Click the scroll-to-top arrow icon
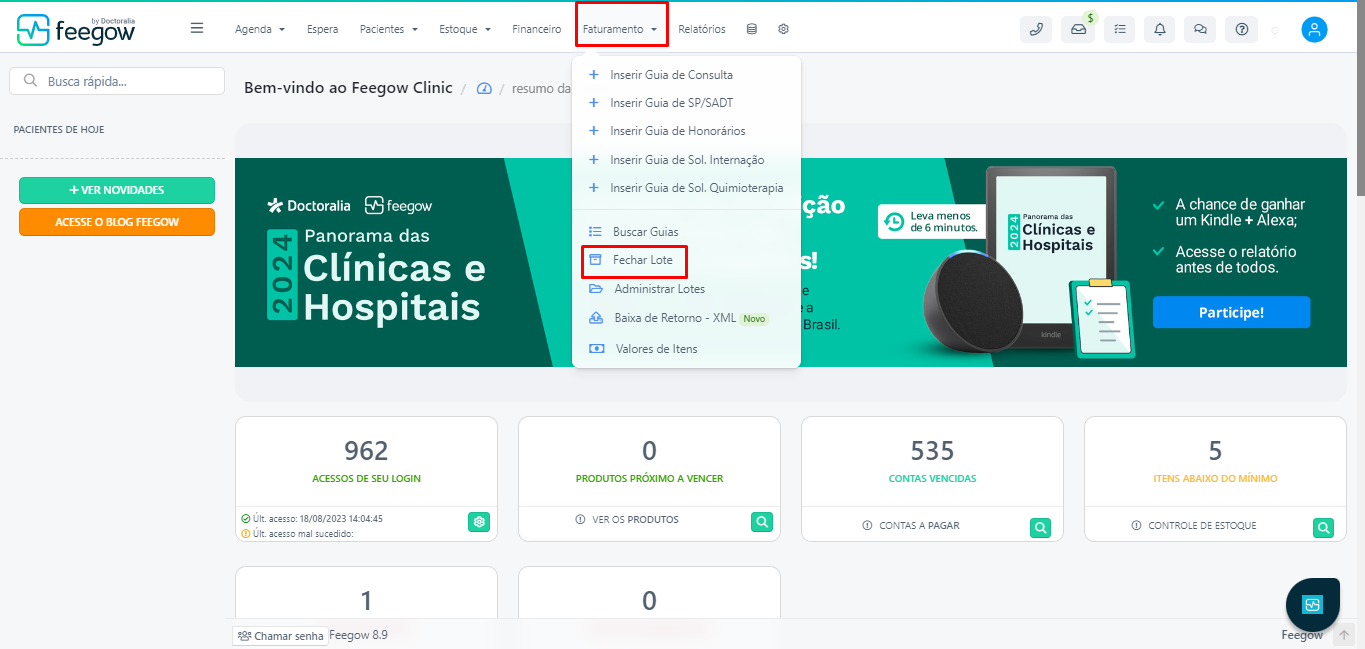Image resolution: width=1365 pixels, height=649 pixels. tap(1345, 635)
